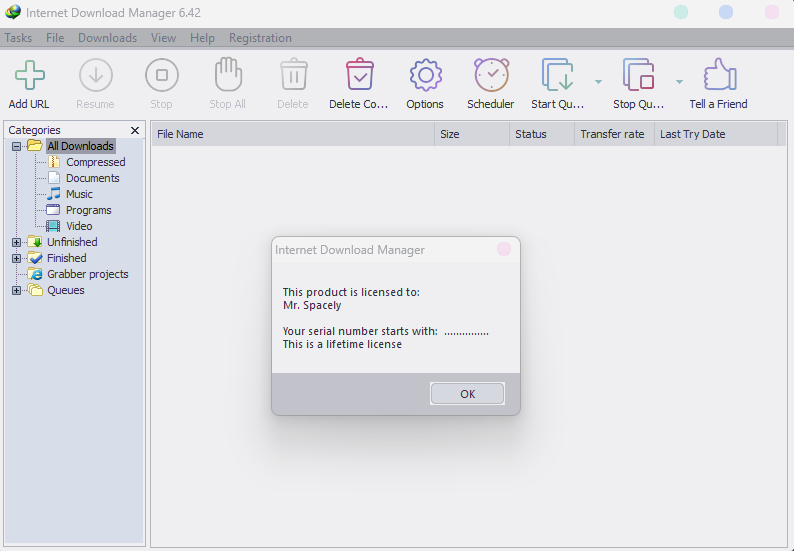Image resolution: width=794 pixels, height=551 pixels.
Task: Select the Music category label
Action: 80,194
